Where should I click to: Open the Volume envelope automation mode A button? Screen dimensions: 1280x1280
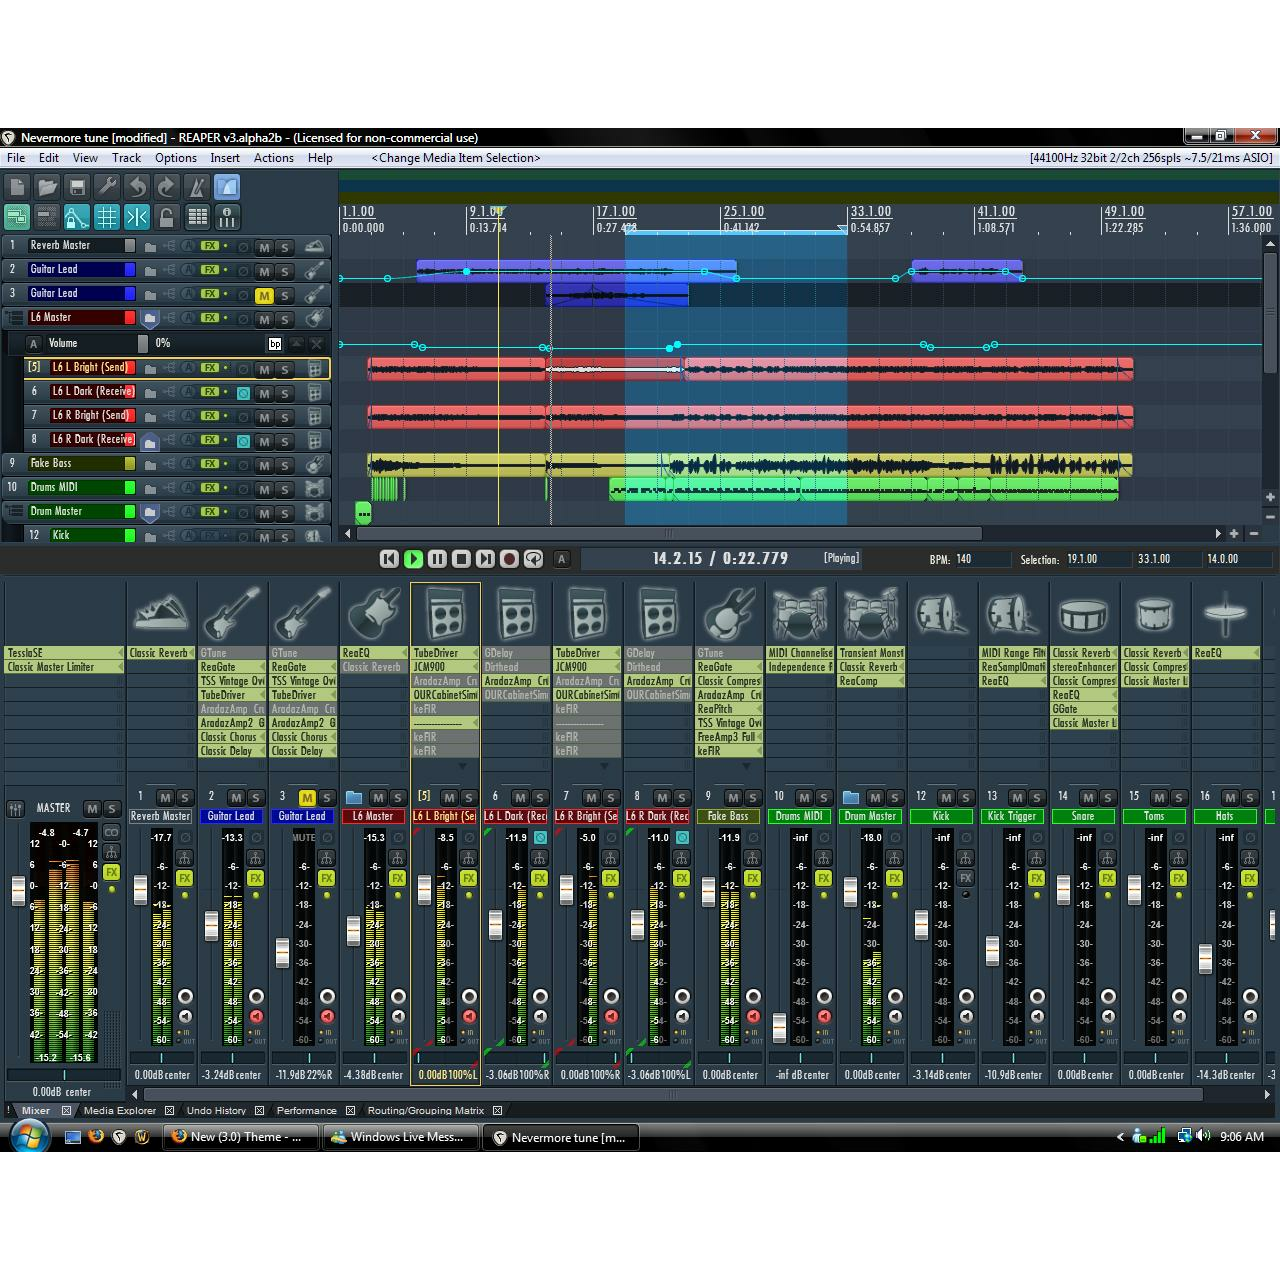[x=33, y=343]
